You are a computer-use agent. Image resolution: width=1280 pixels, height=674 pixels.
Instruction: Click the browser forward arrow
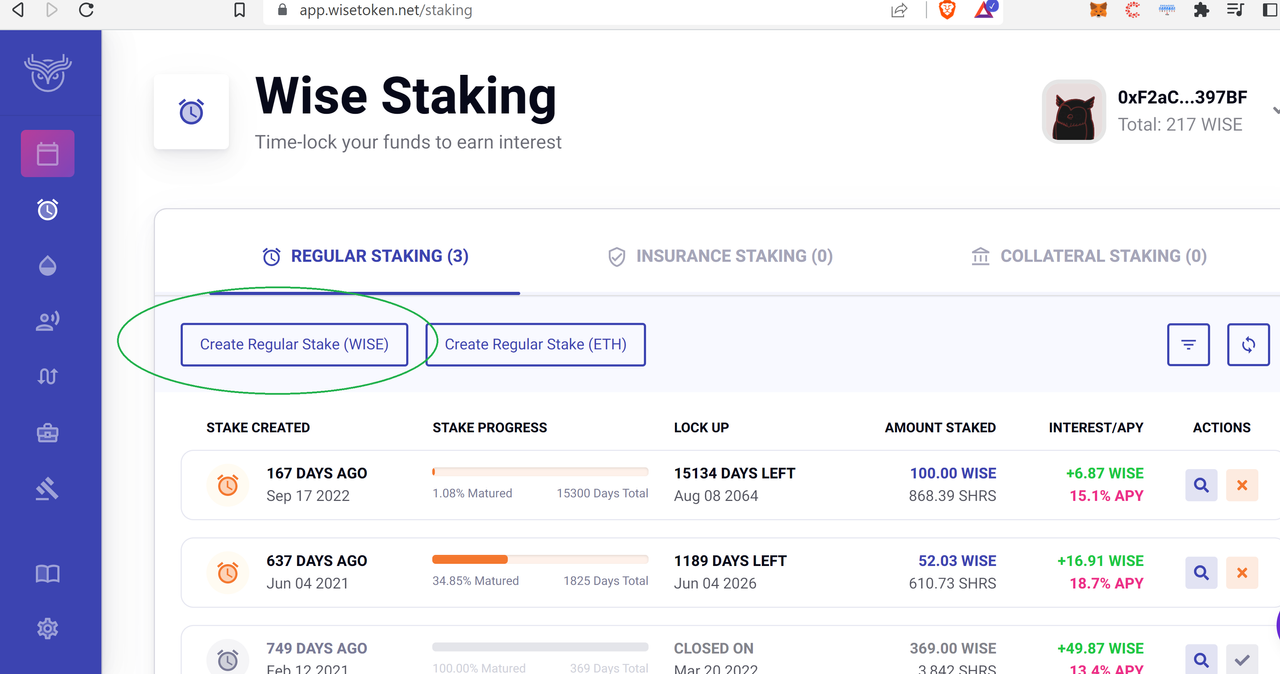coord(52,10)
